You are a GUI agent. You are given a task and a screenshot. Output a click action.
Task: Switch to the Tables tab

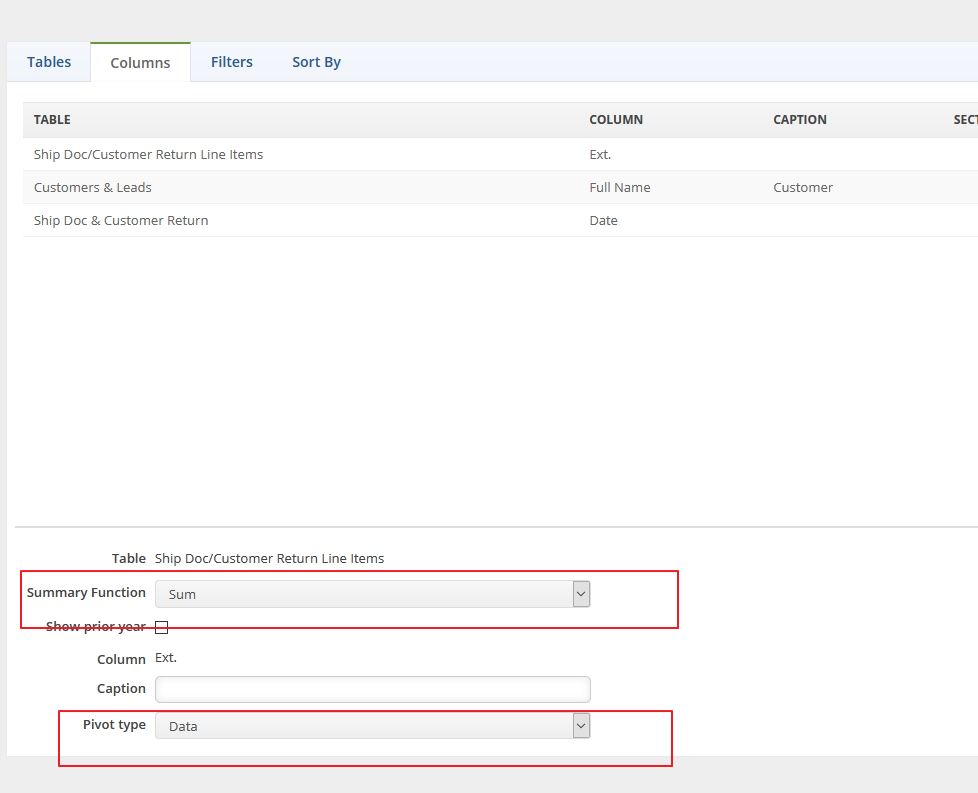(49, 62)
